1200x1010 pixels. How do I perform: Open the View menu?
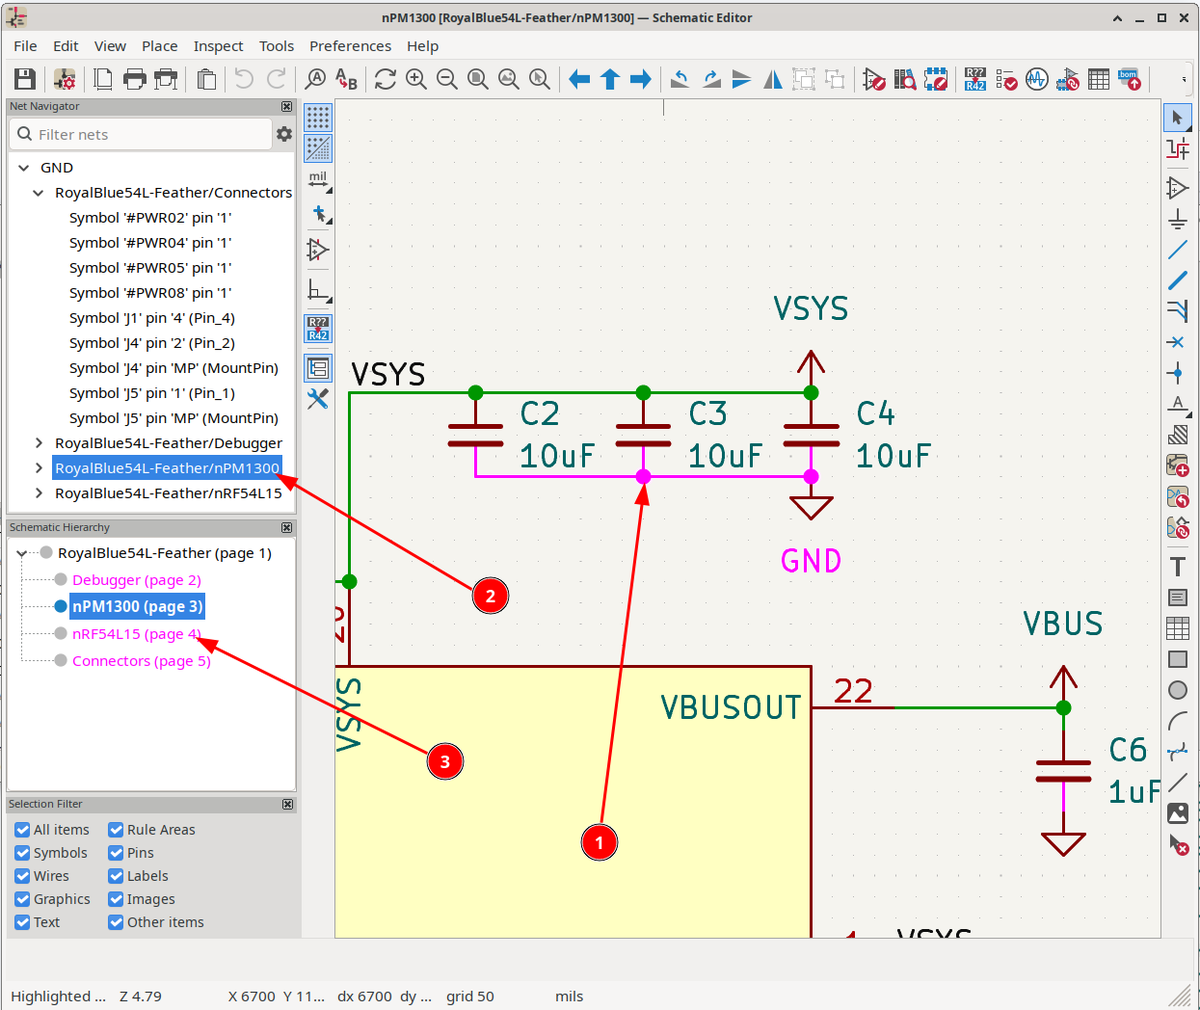coord(110,46)
